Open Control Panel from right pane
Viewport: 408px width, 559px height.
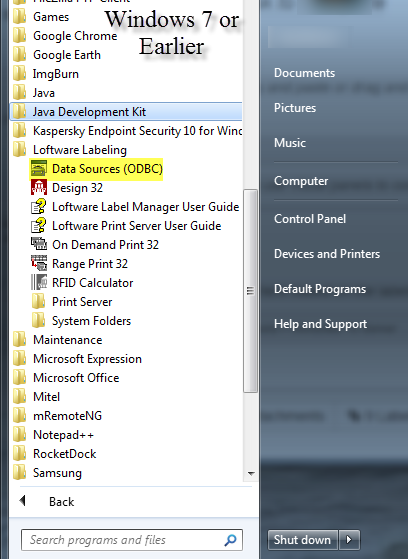310,219
